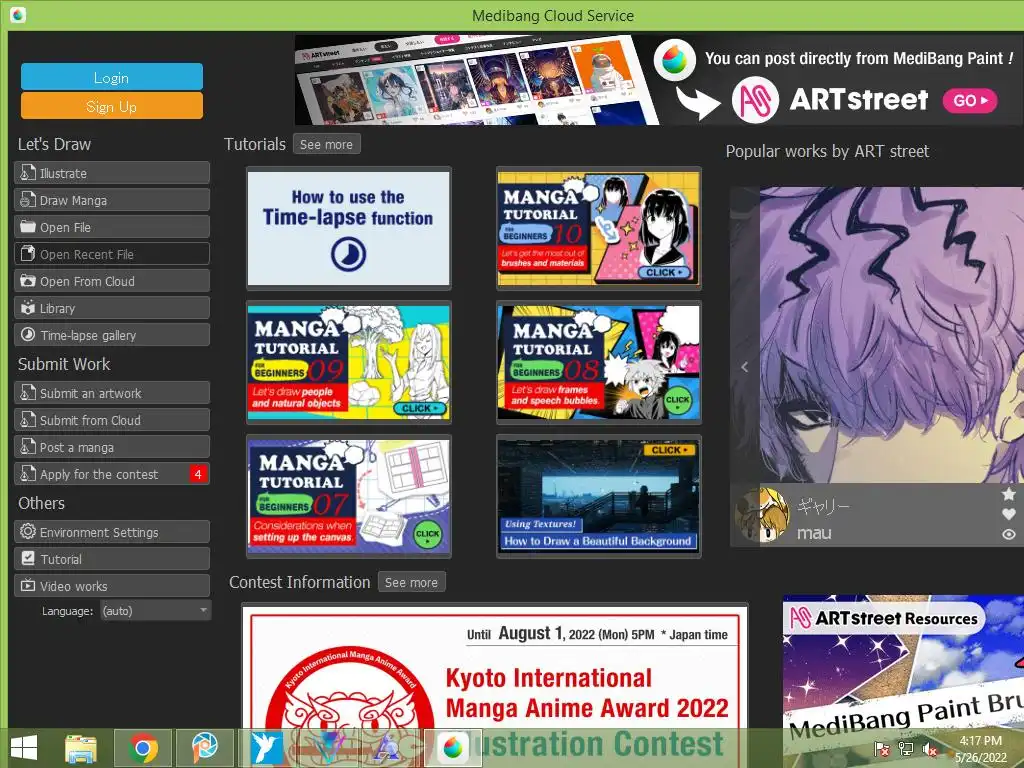Open Manga Tutorial 09 thumbnail

(348, 362)
